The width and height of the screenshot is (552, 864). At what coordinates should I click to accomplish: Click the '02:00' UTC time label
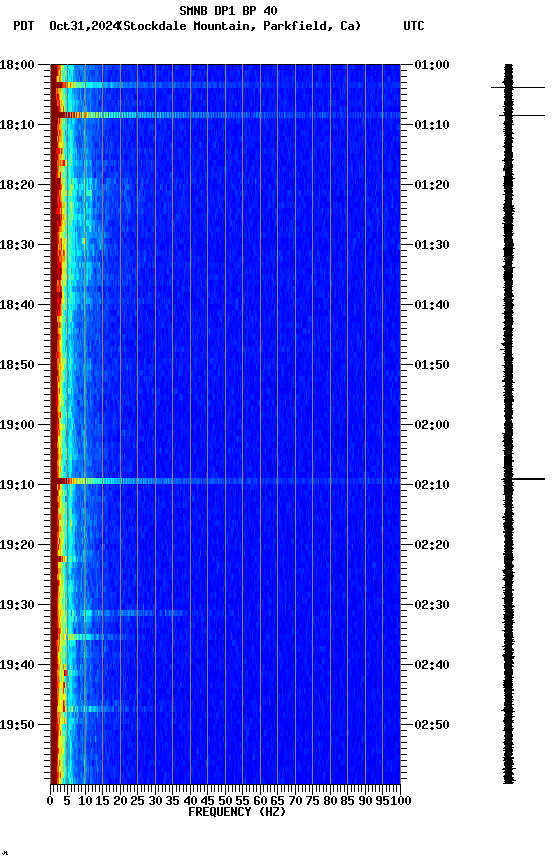432,425
